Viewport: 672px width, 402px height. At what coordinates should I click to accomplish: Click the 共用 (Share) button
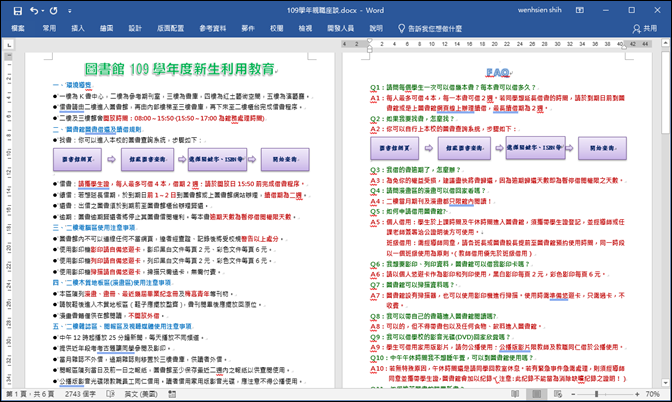point(645,28)
